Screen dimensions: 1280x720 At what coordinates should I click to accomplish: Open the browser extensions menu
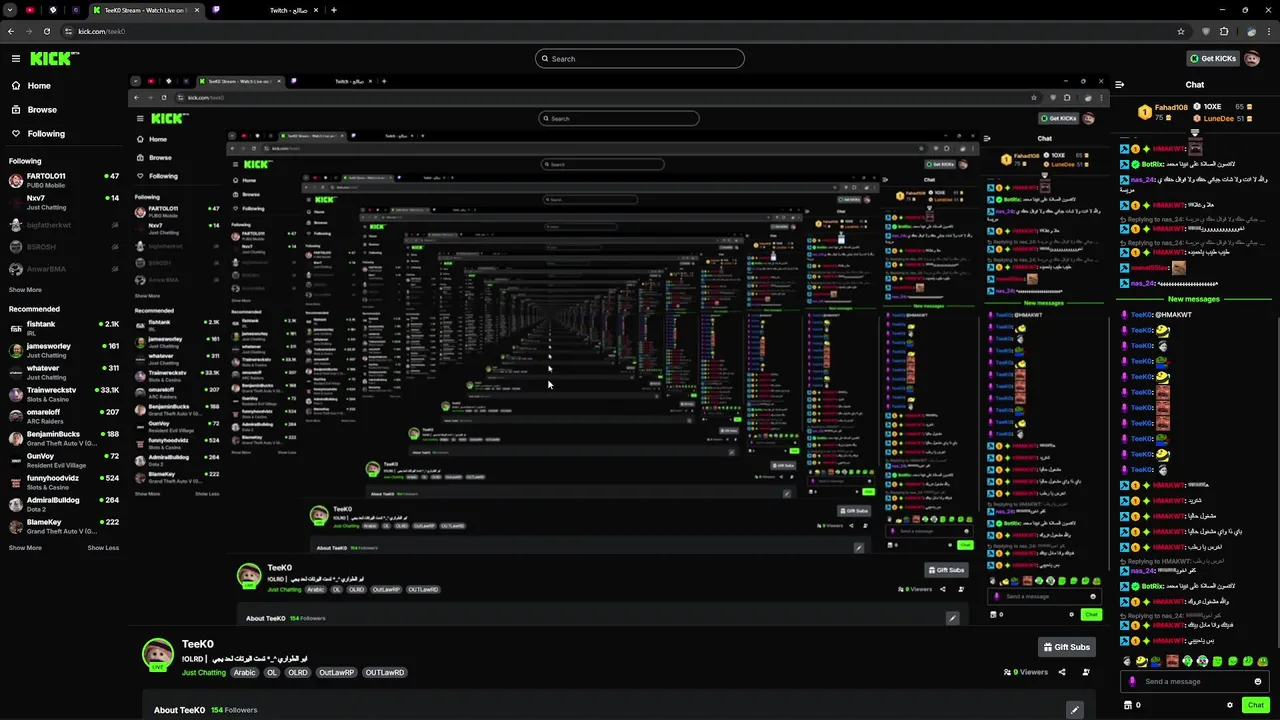tap(1224, 31)
